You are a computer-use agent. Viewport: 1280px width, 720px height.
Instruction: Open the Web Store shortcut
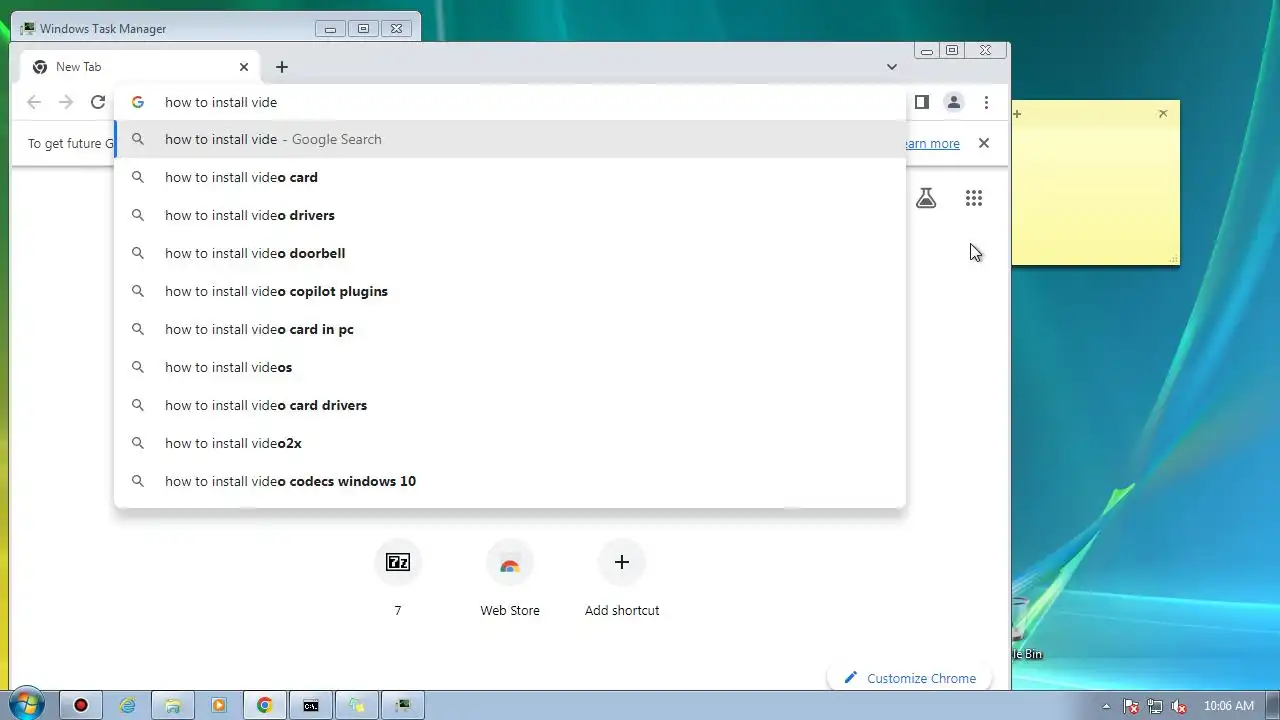click(x=510, y=562)
